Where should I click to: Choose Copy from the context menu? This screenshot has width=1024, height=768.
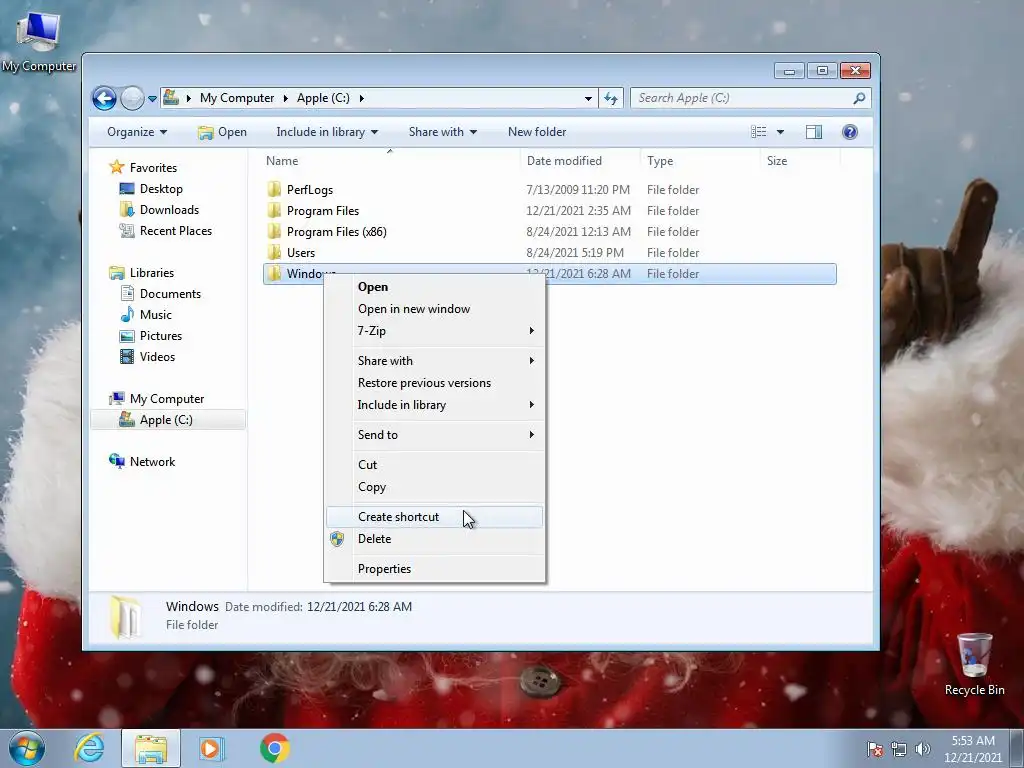(x=434, y=487)
